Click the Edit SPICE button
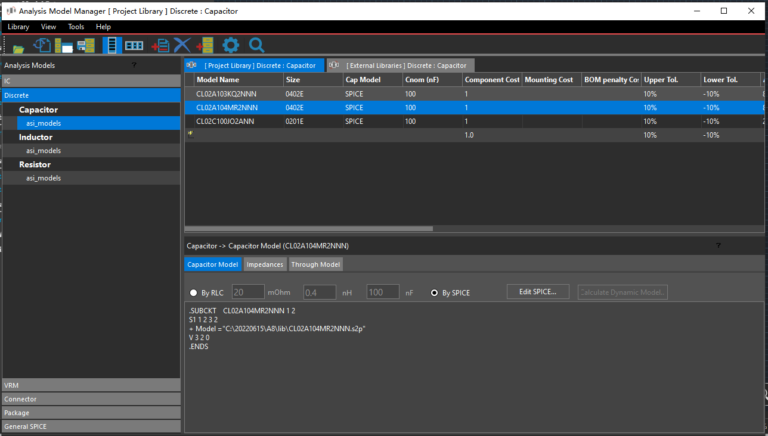 [x=538, y=292]
